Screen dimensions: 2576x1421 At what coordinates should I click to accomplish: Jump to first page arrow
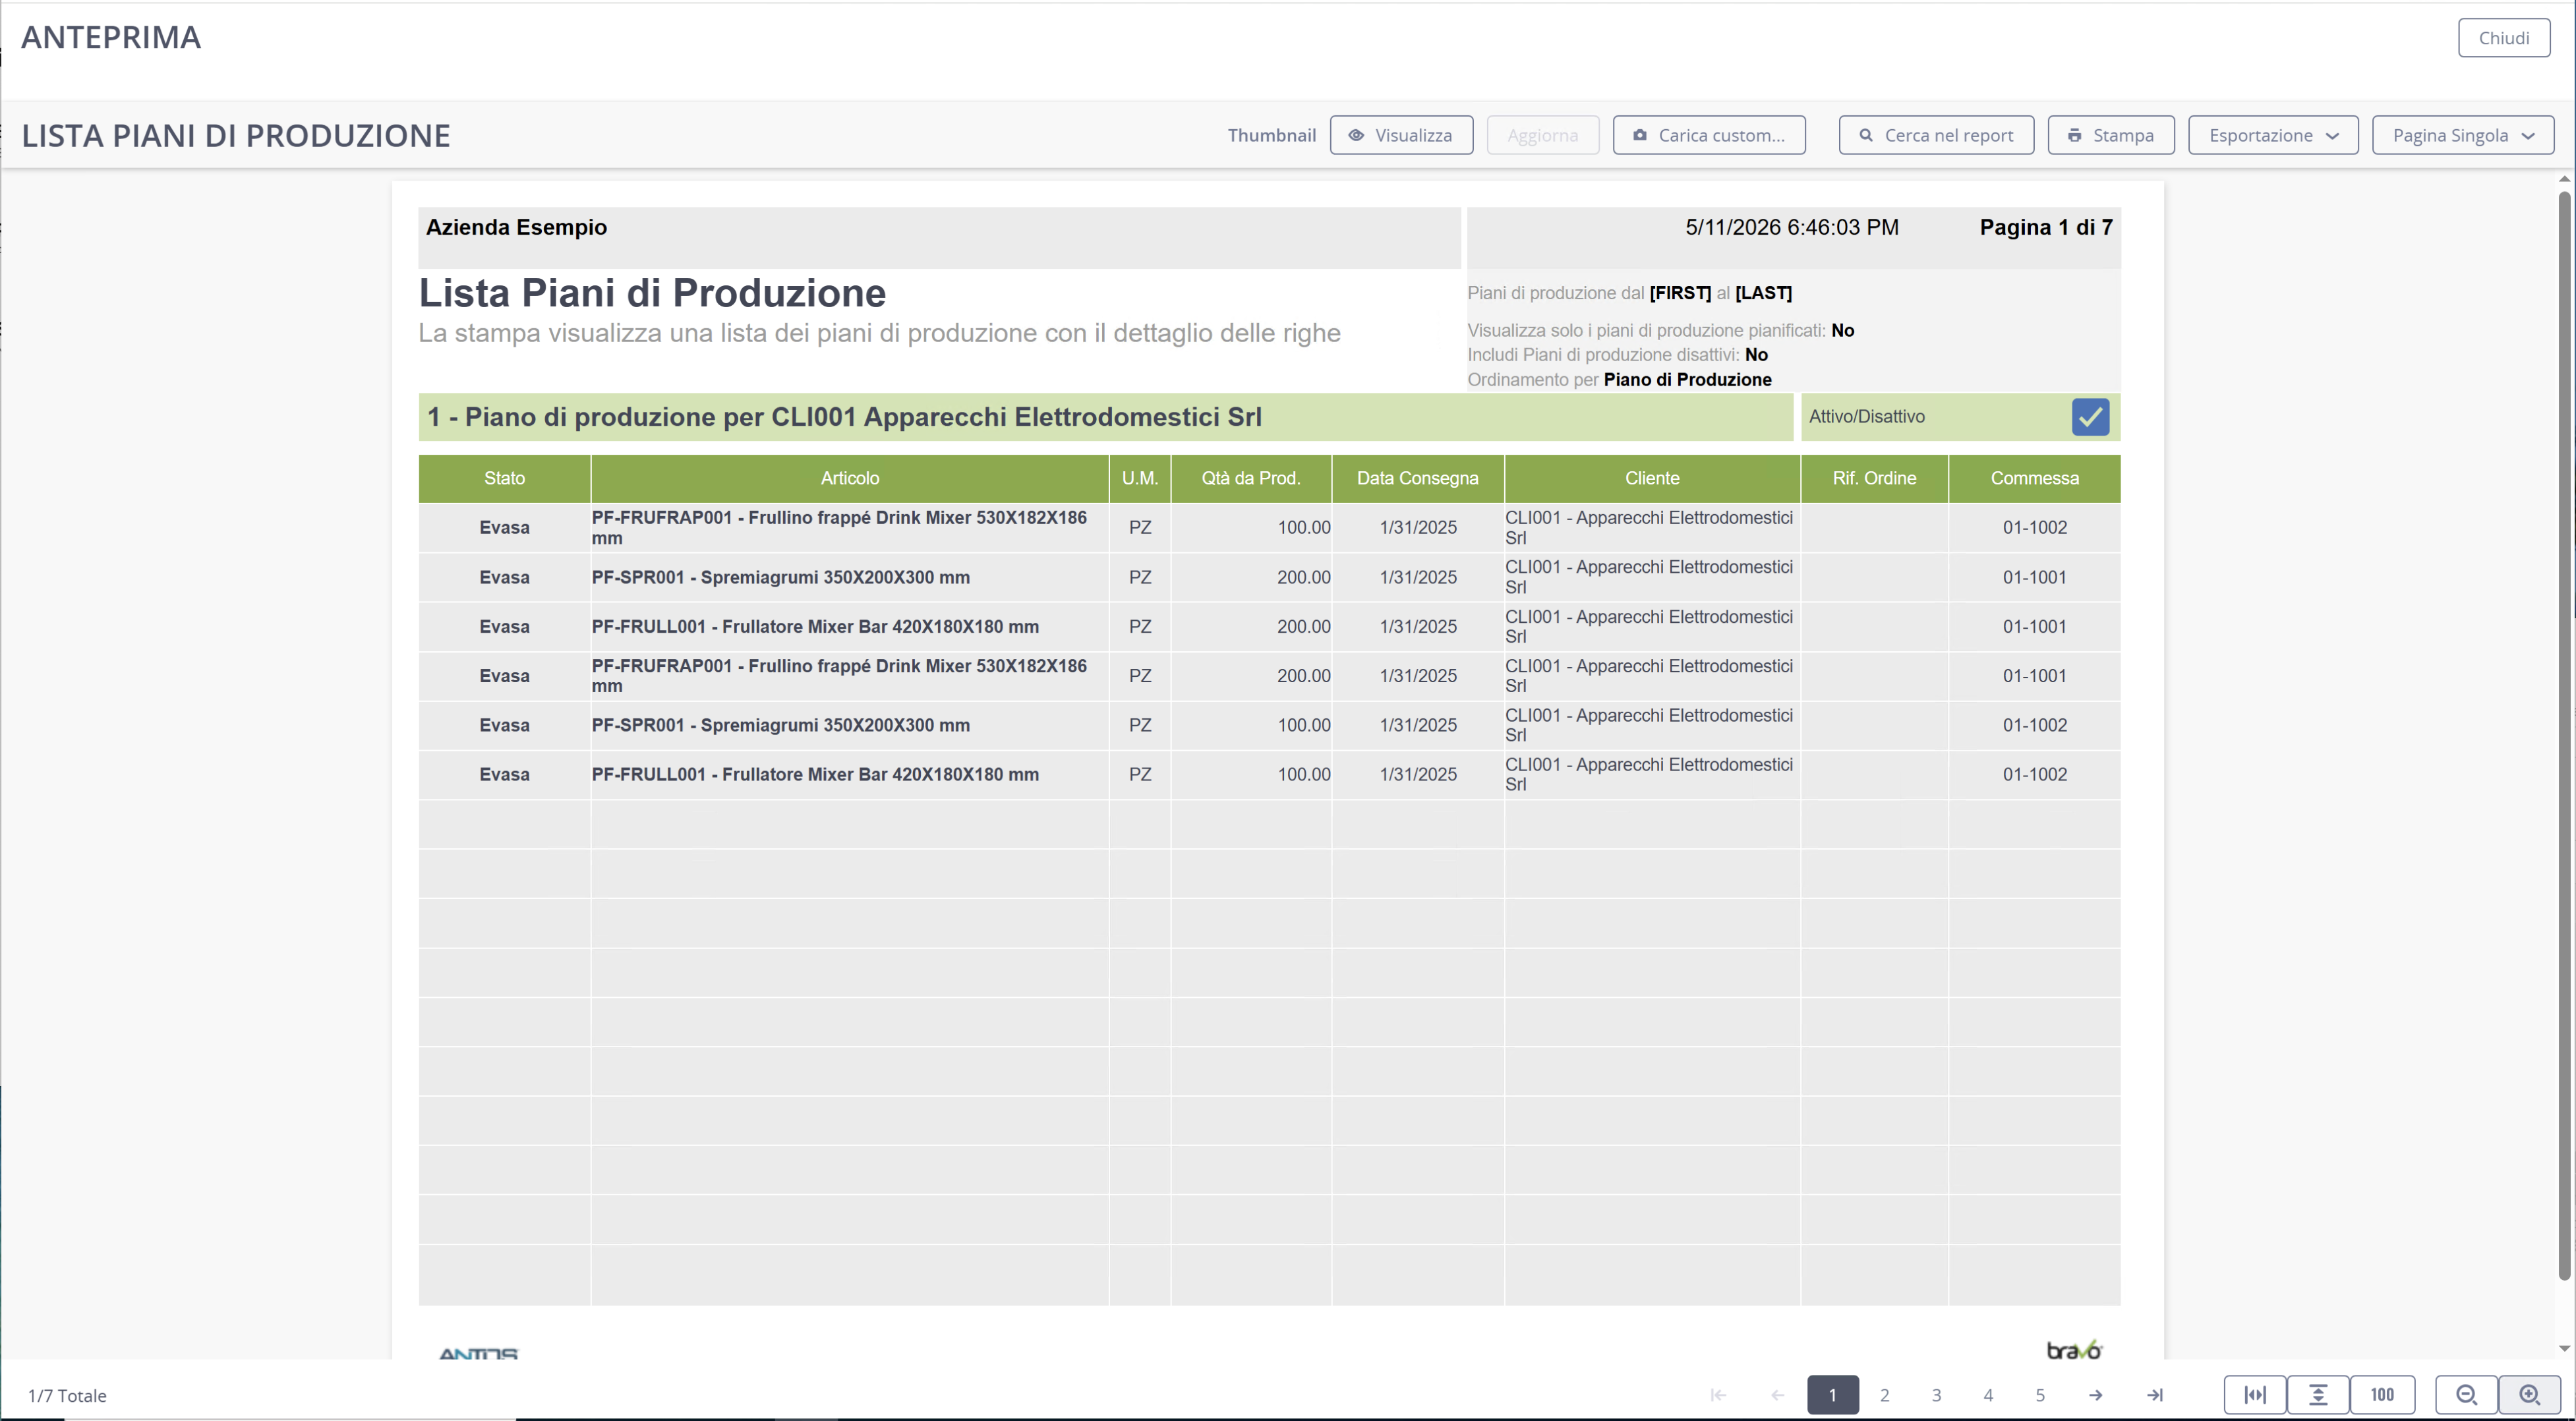(1718, 1394)
